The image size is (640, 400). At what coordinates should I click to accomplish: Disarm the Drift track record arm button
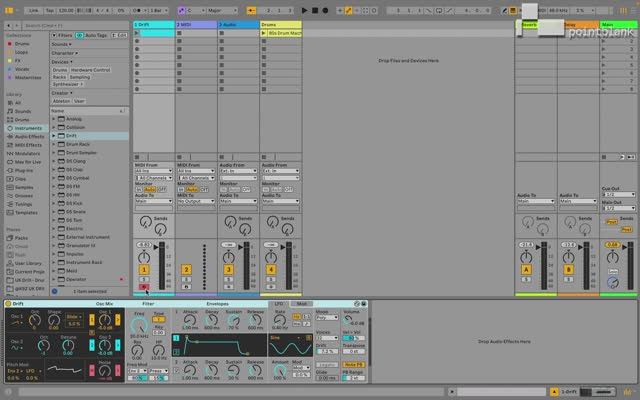[144, 287]
